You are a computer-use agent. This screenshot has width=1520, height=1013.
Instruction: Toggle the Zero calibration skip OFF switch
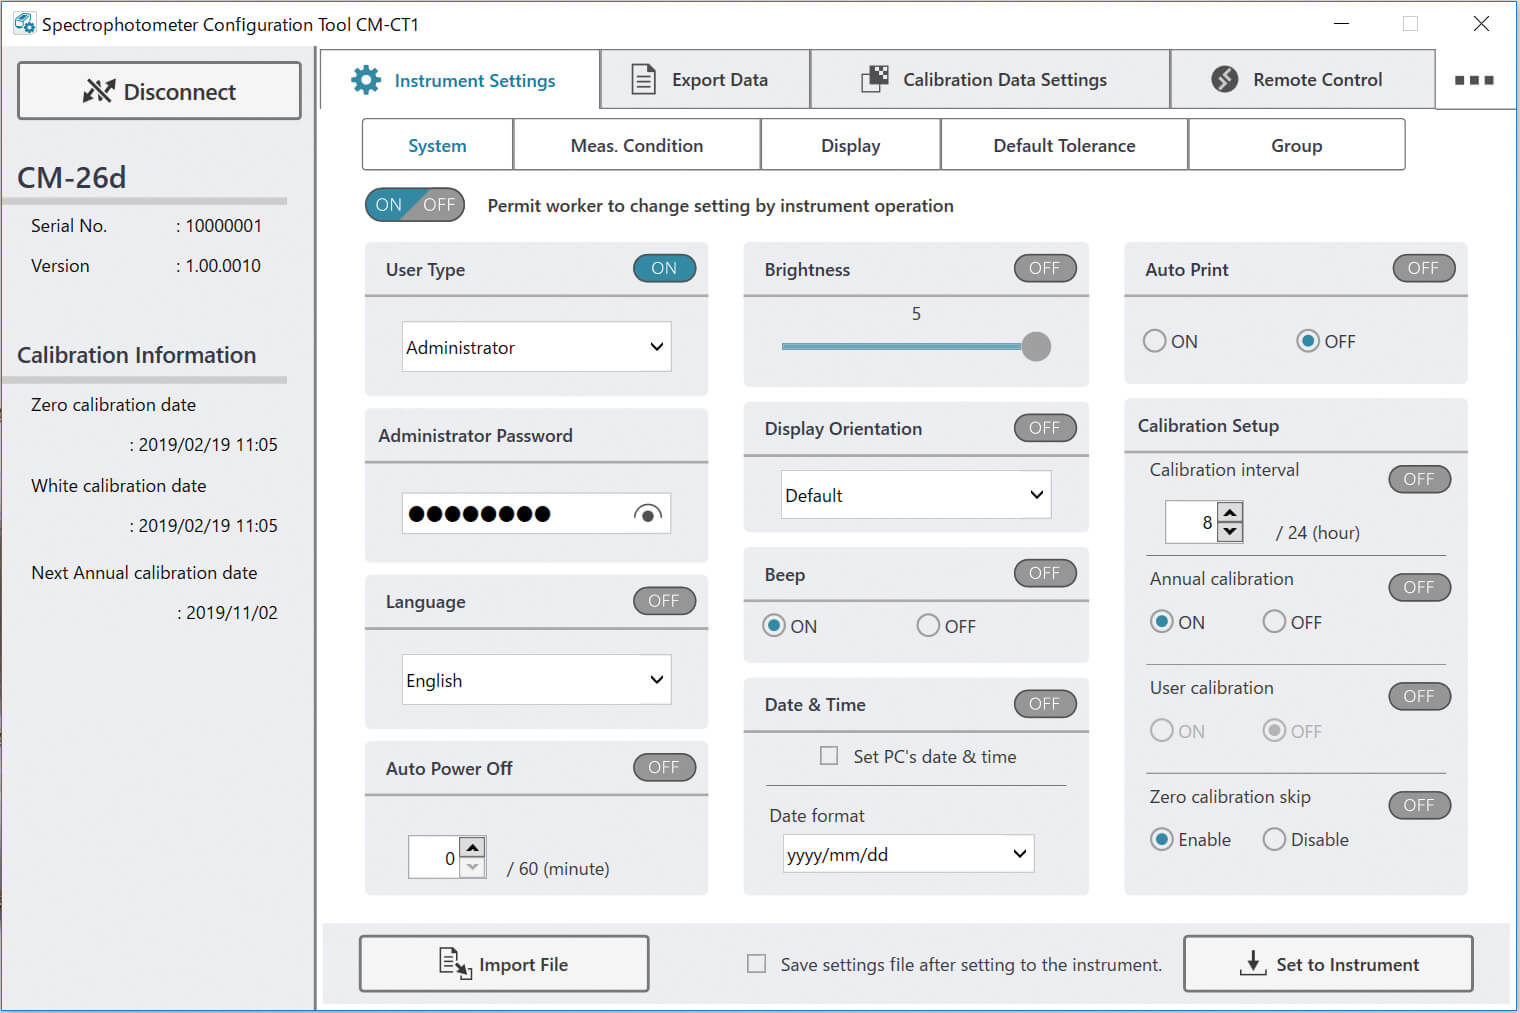(1419, 805)
